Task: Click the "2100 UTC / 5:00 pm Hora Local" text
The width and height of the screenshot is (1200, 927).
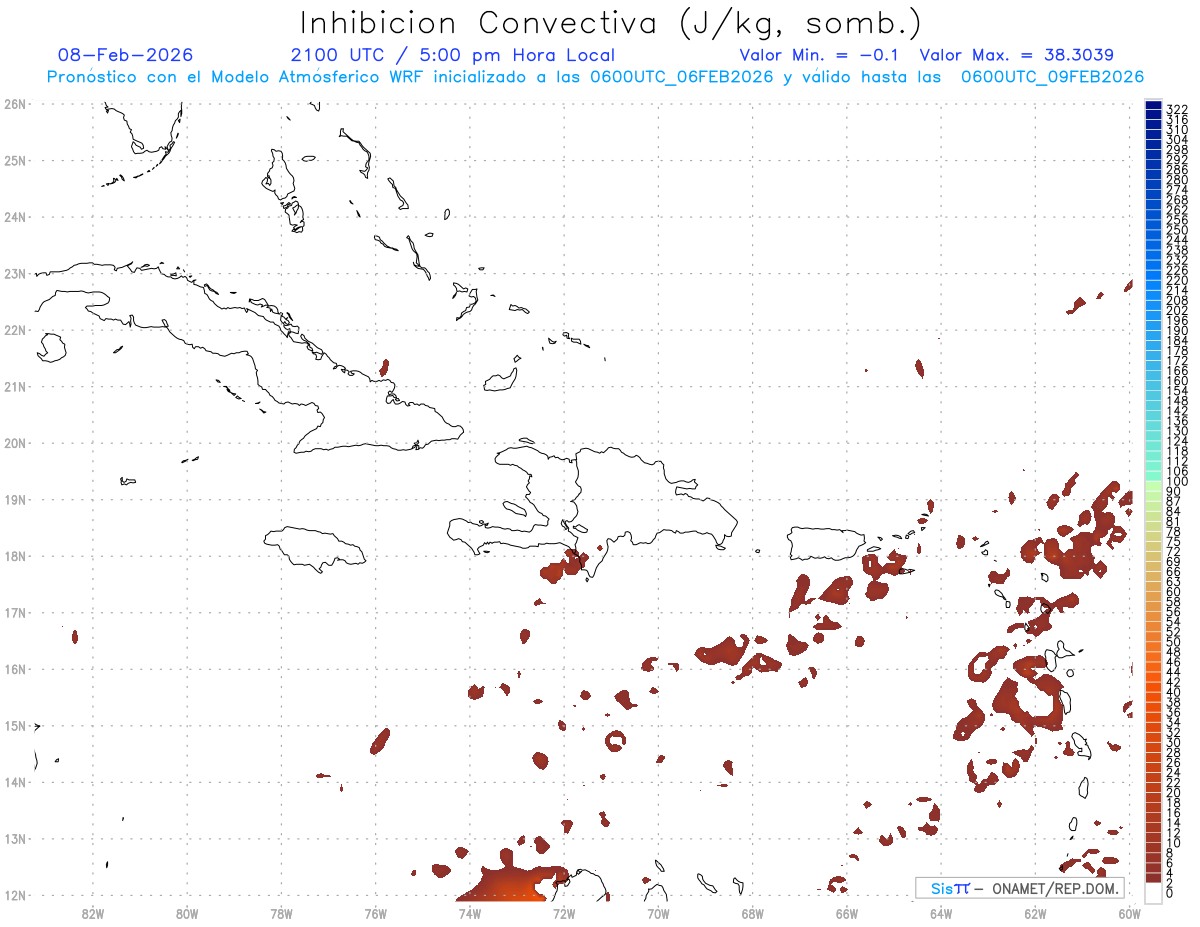Action: tap(453, 55)
